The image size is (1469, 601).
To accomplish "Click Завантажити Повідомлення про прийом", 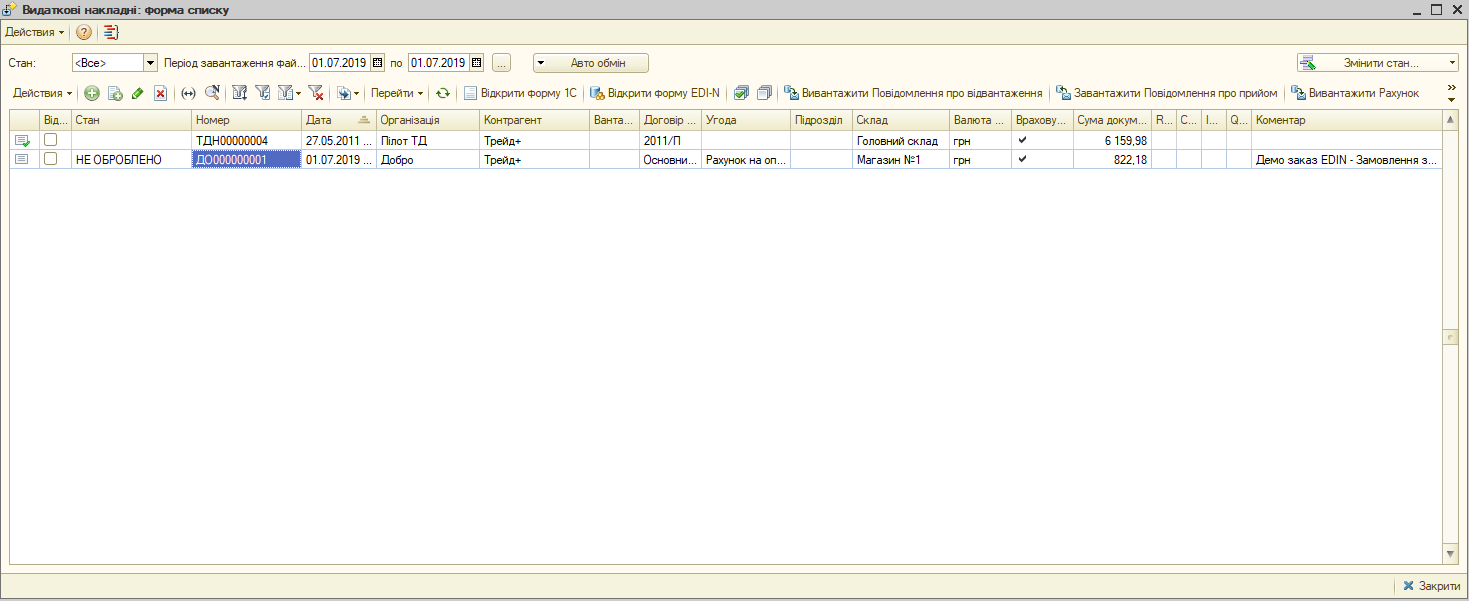I will 1167,93.
